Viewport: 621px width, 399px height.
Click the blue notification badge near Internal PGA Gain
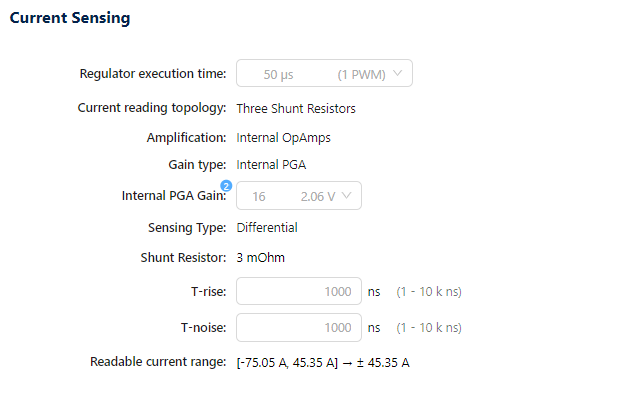226,185
